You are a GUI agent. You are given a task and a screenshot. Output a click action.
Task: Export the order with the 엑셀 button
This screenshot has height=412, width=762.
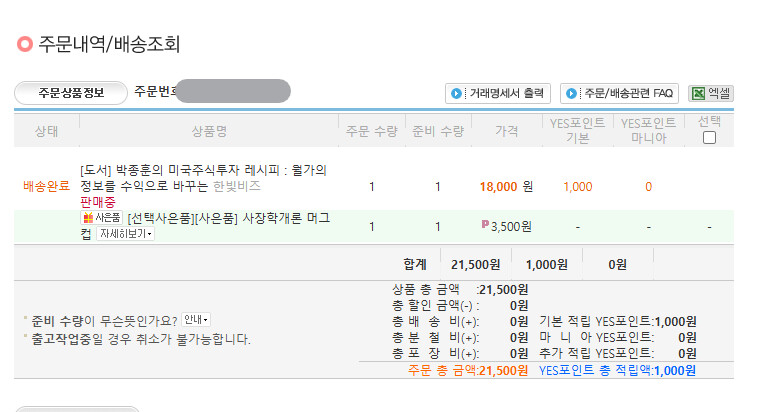tap(711, 93)
